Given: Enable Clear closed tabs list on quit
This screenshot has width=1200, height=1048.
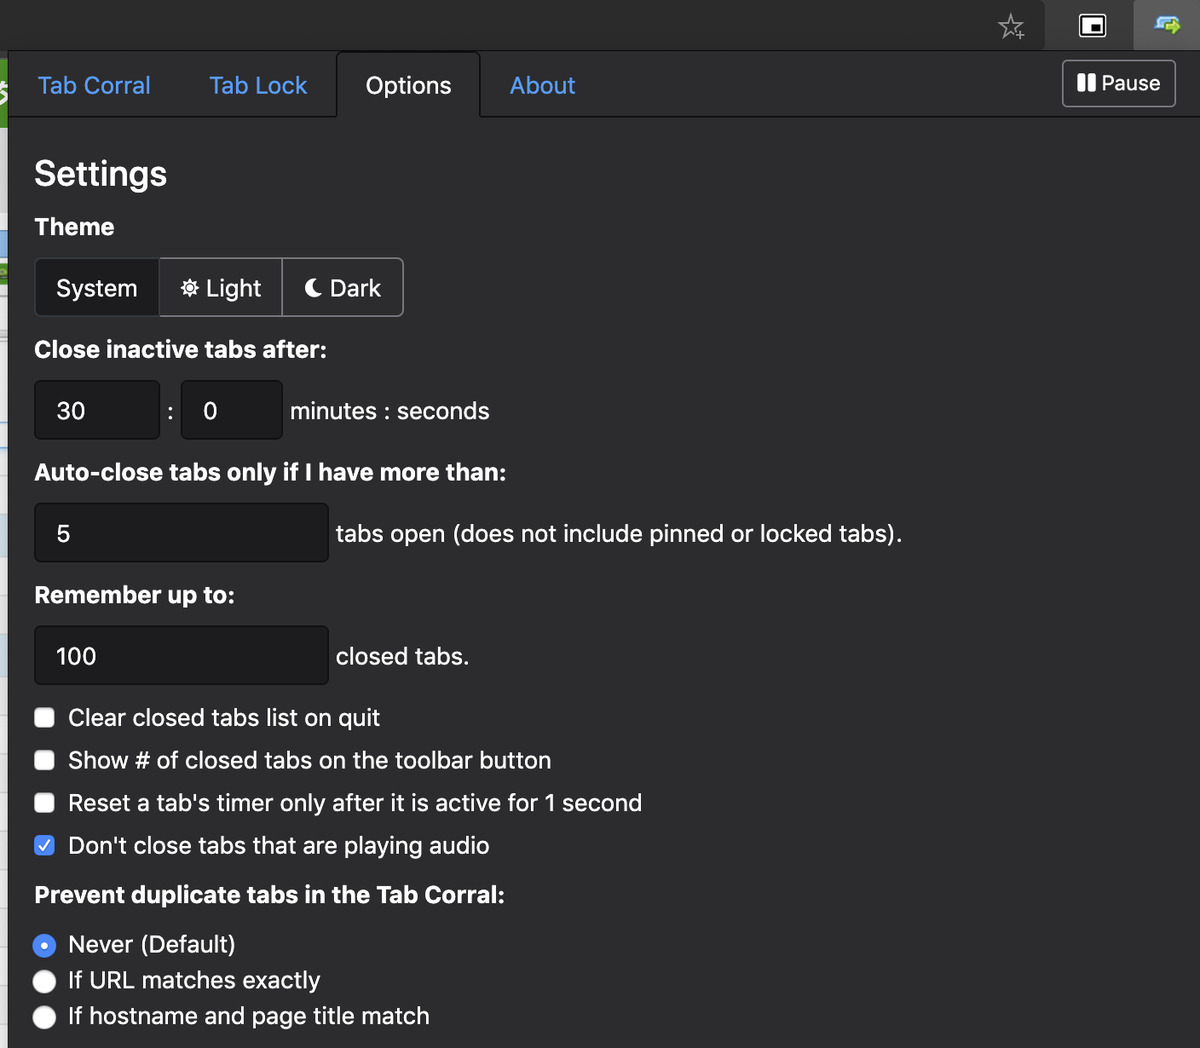Looking at the screenshot, I should (45, 718).
